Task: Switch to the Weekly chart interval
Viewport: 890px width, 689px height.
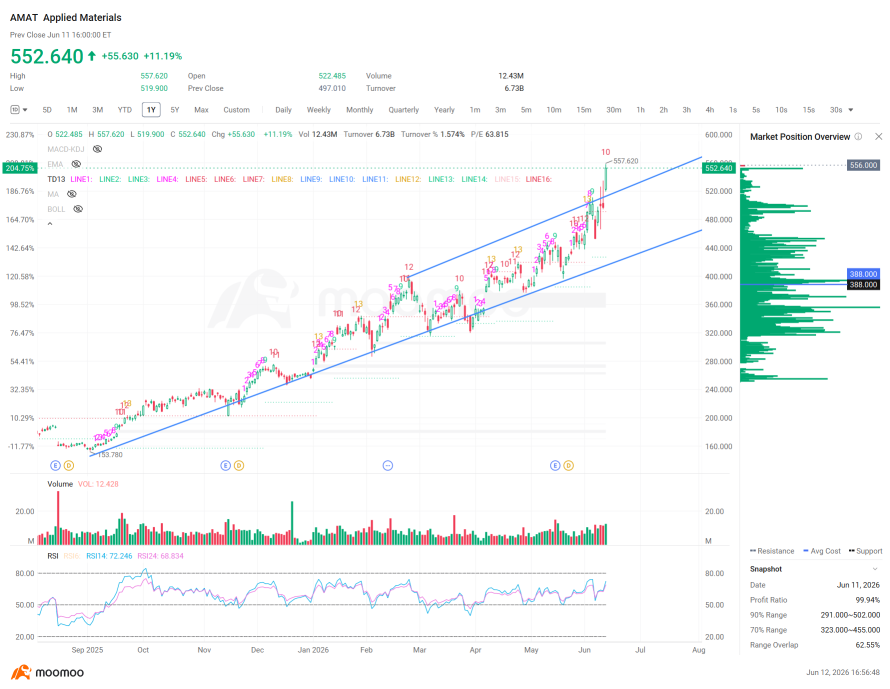Action: click(318, 110)
